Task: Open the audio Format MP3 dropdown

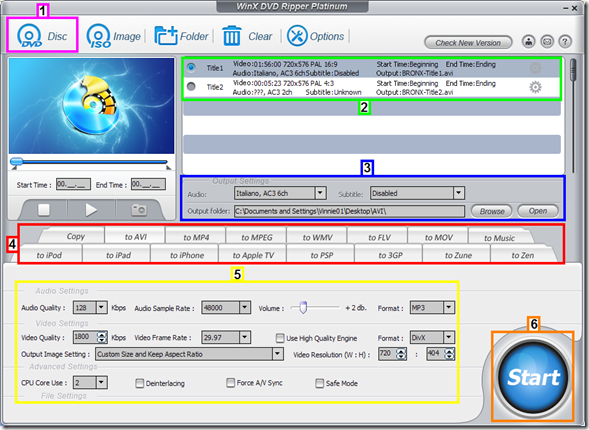Action: 449,308
